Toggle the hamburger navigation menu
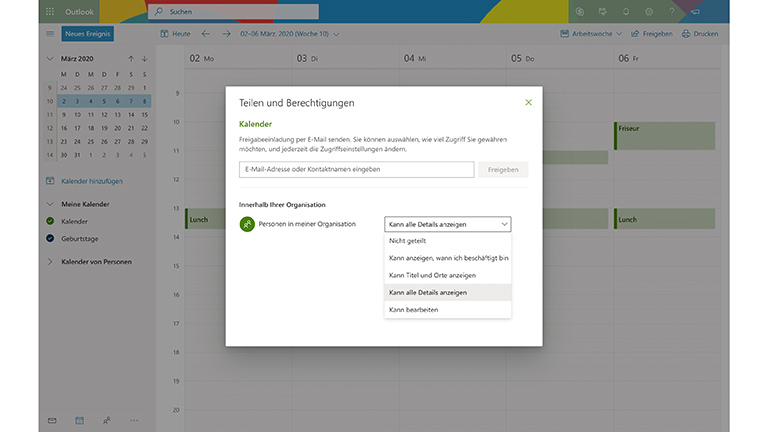This screenshot has width=768, height=432. pos(50,34)
